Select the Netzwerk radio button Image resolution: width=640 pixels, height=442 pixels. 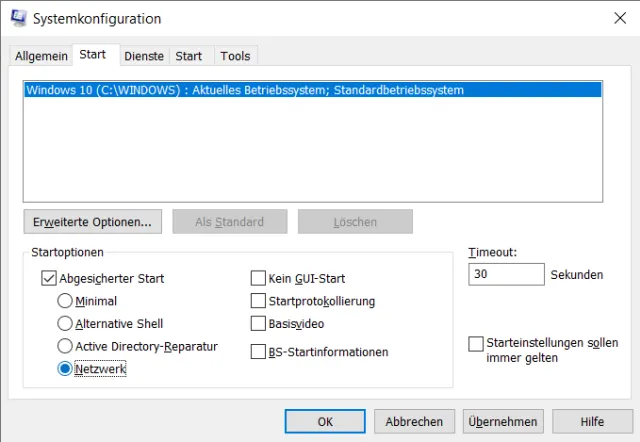pyautogui.click(x=66, y=370)
